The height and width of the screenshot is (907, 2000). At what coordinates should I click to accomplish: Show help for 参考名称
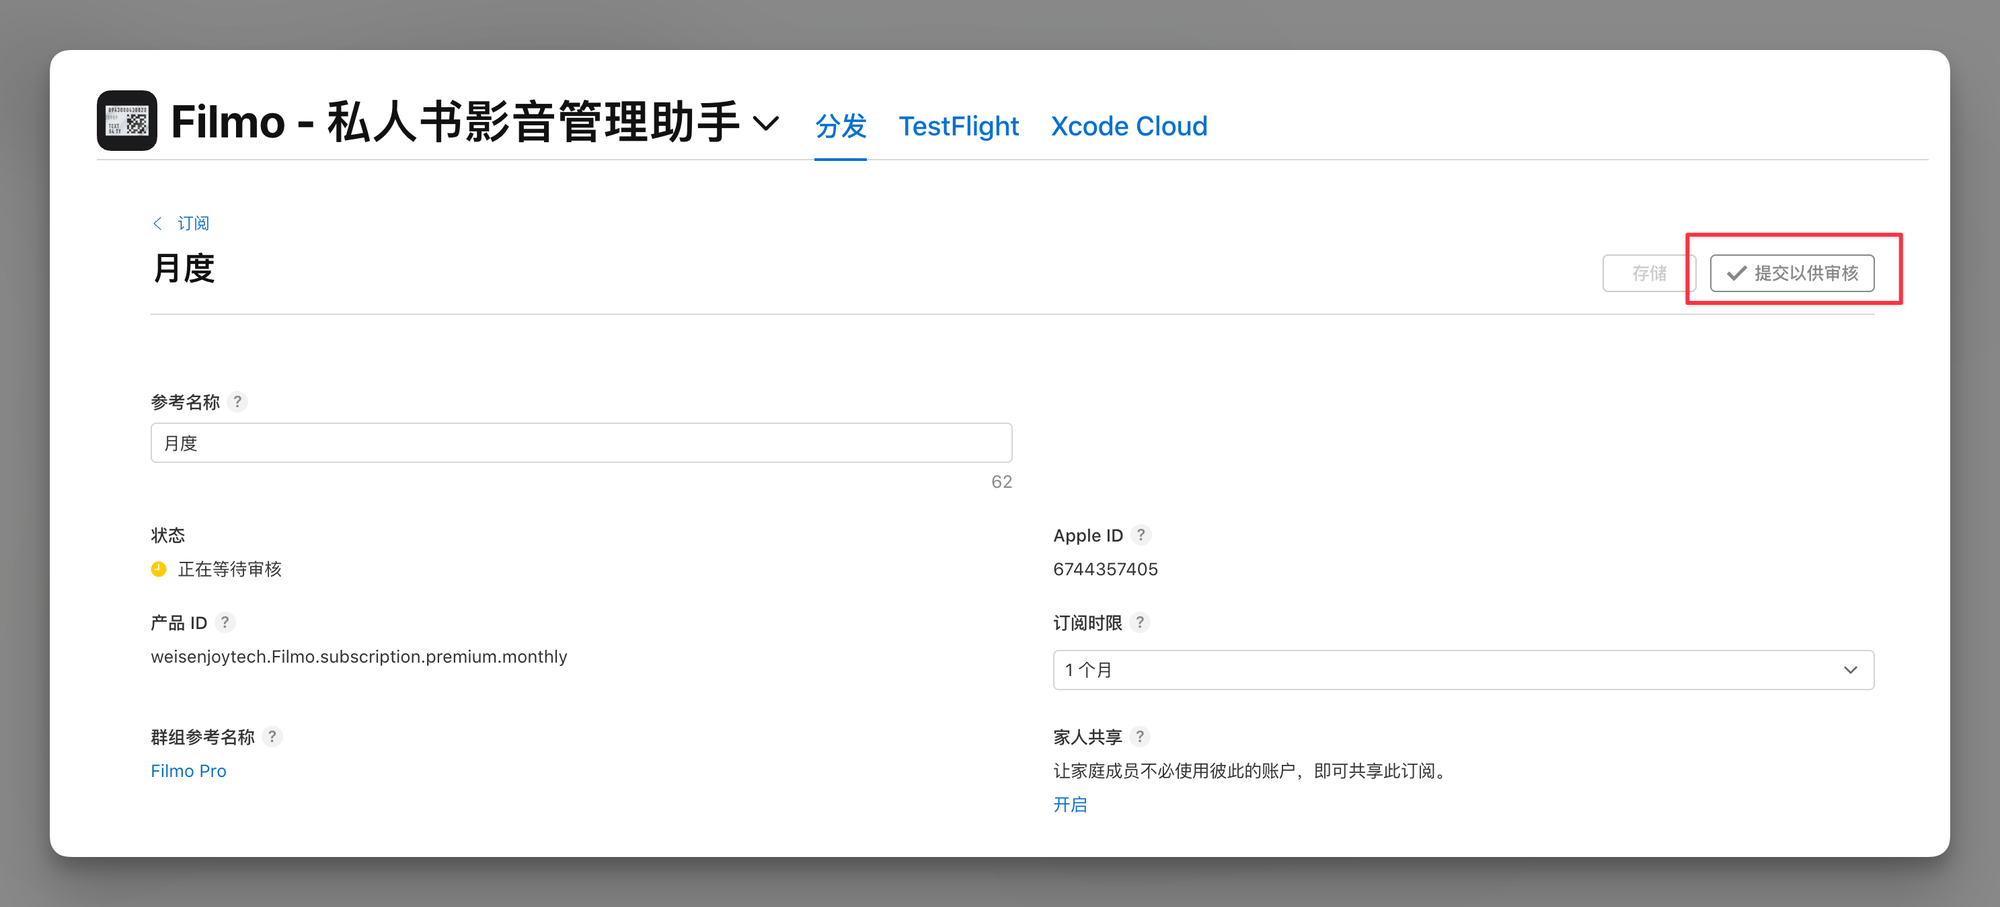click(x=237, y=402)
